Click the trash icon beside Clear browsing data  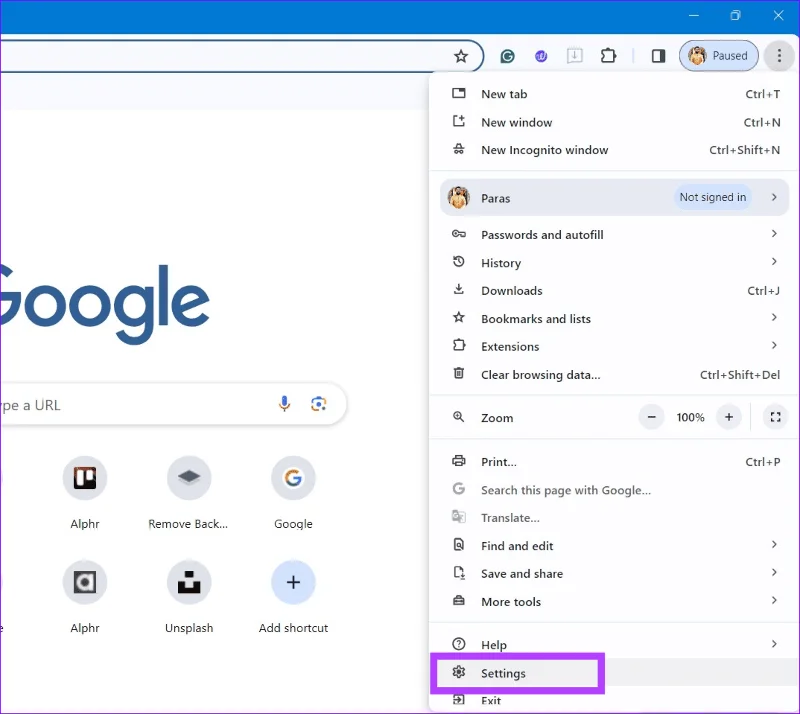[459, 373]
